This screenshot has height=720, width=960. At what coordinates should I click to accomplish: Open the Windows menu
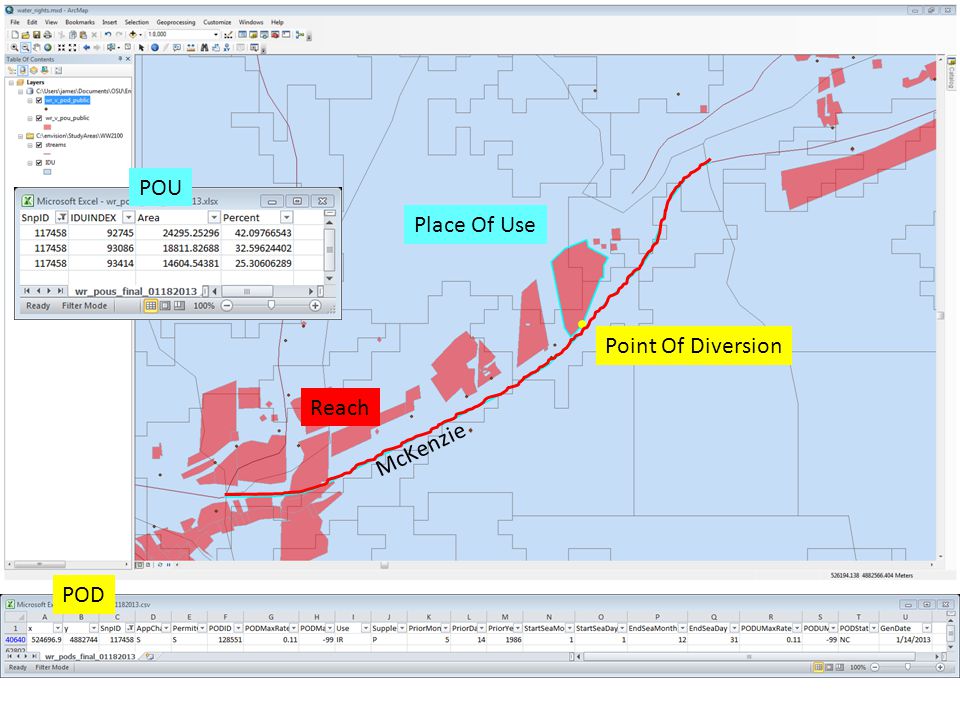[x=251, y=22]
